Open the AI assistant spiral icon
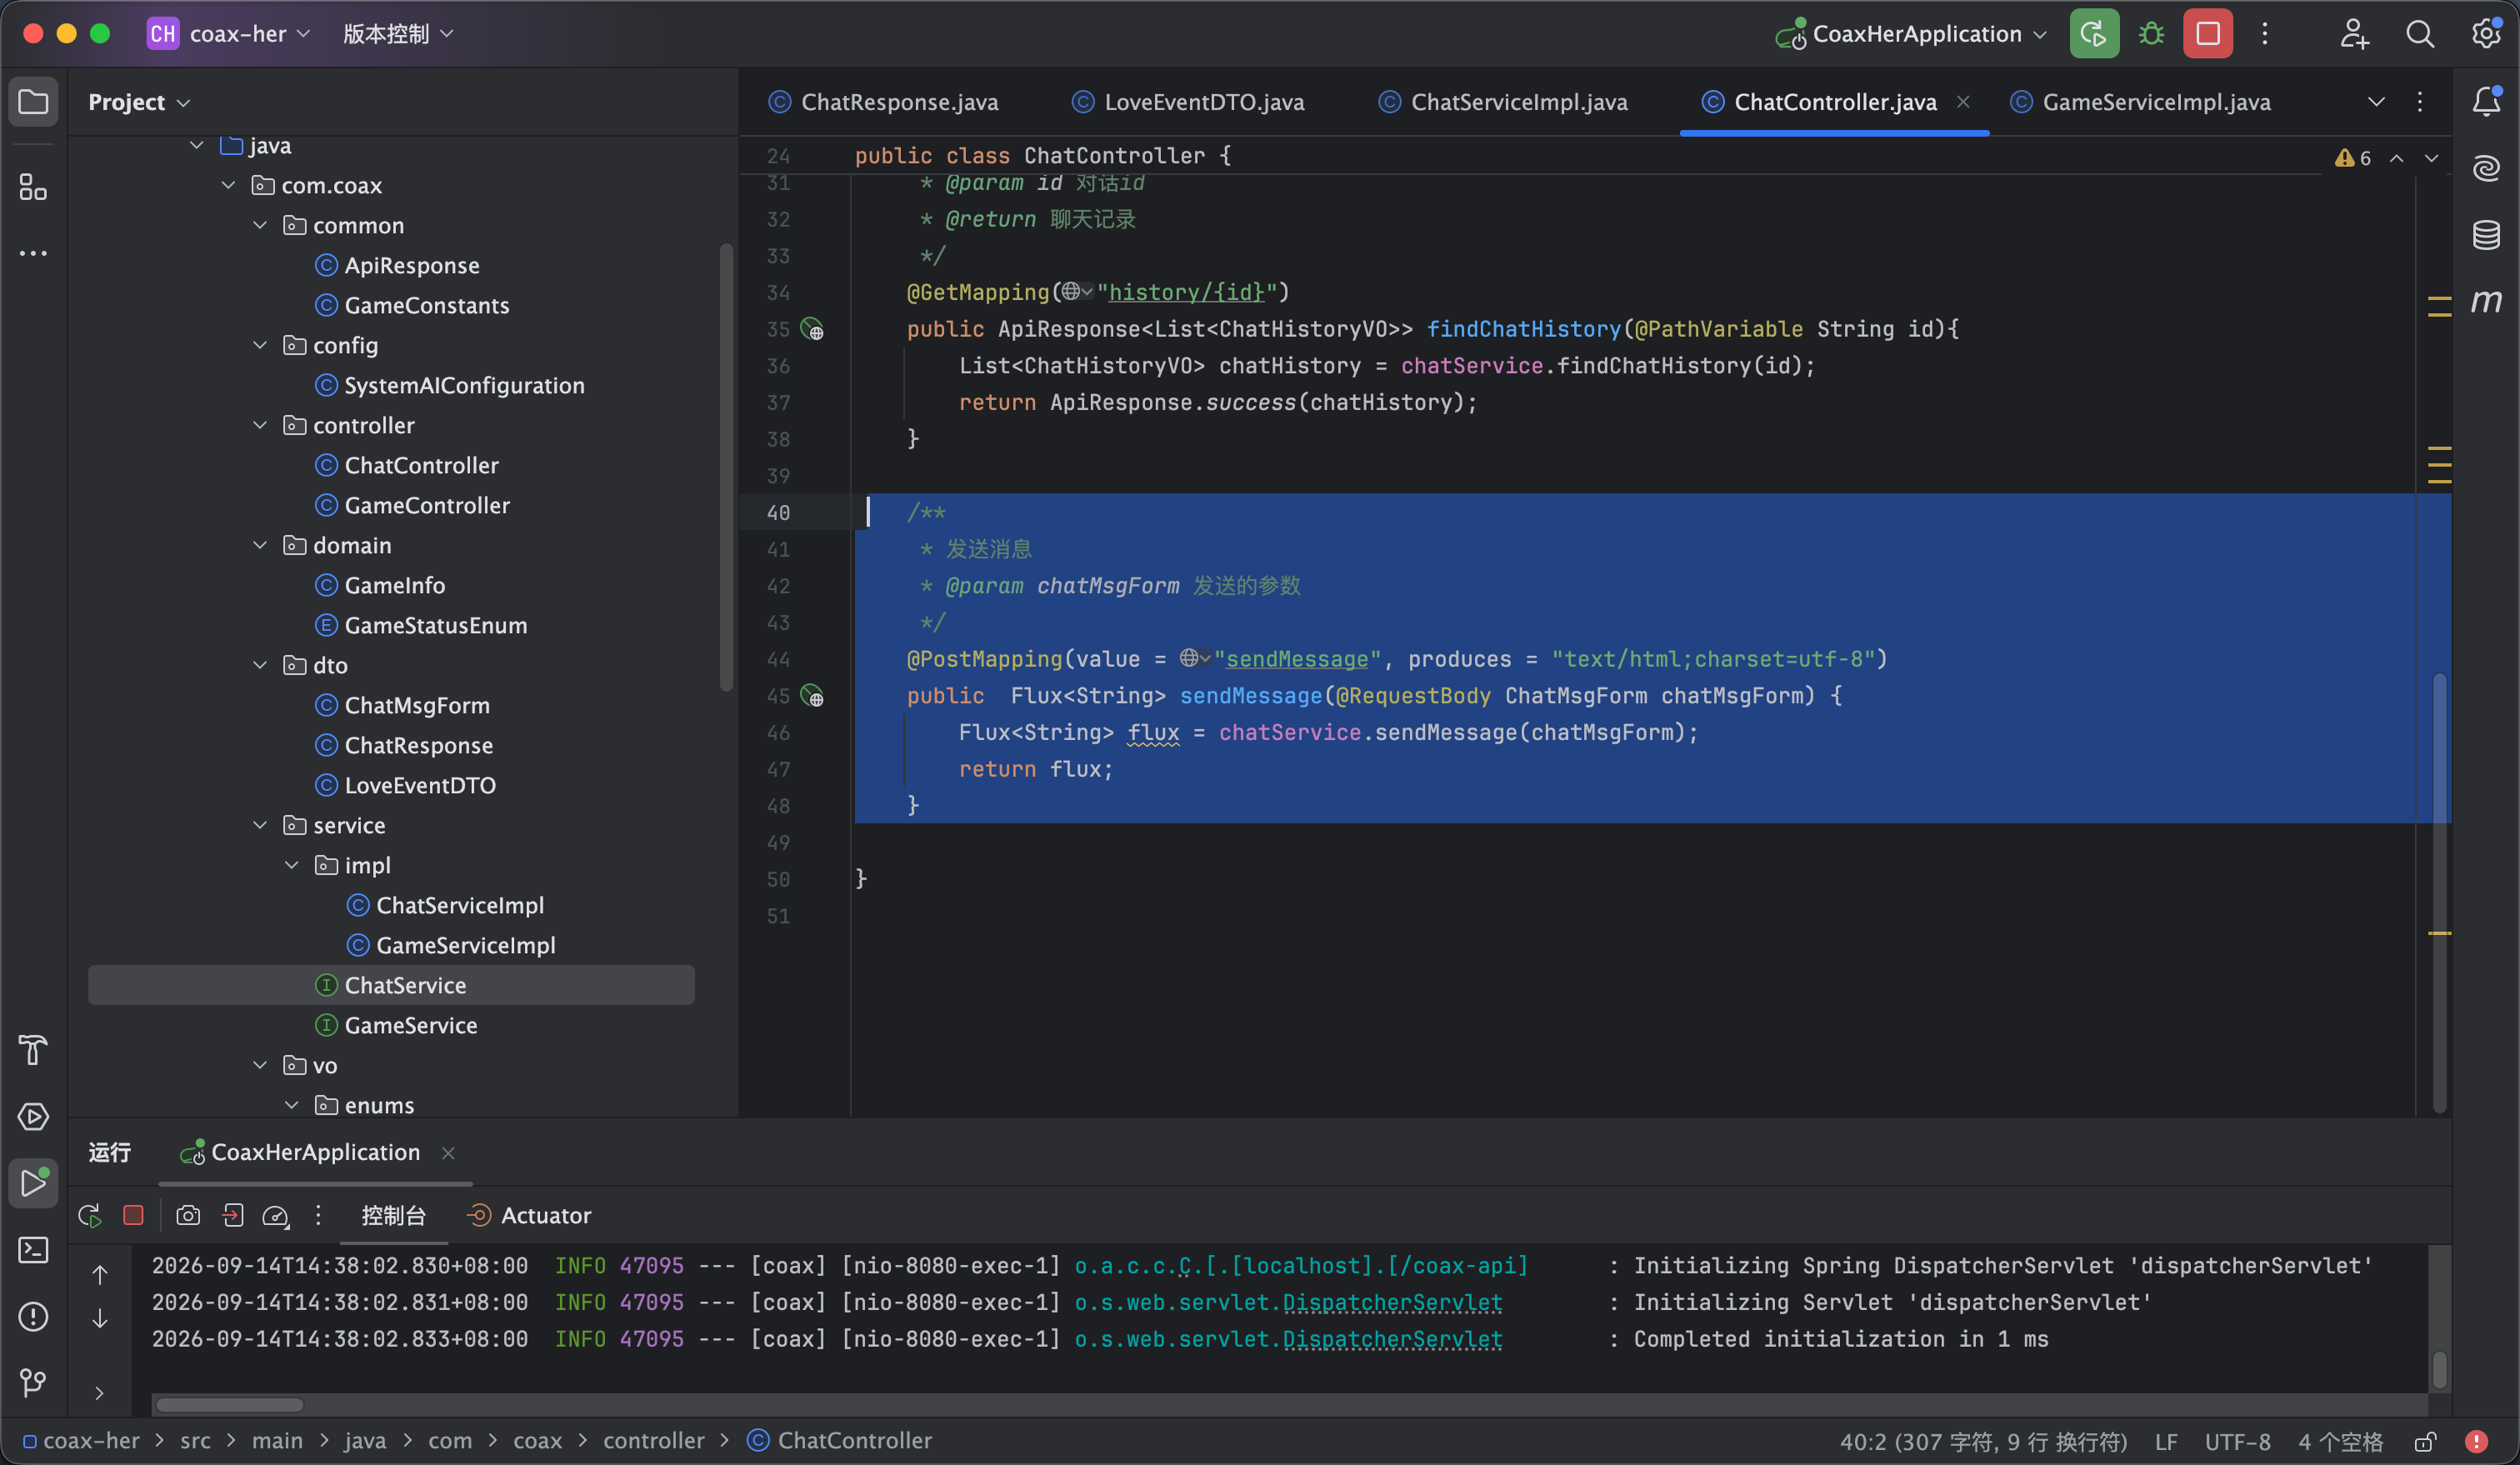The image size is (2520, 1465). pos(2486,168)
